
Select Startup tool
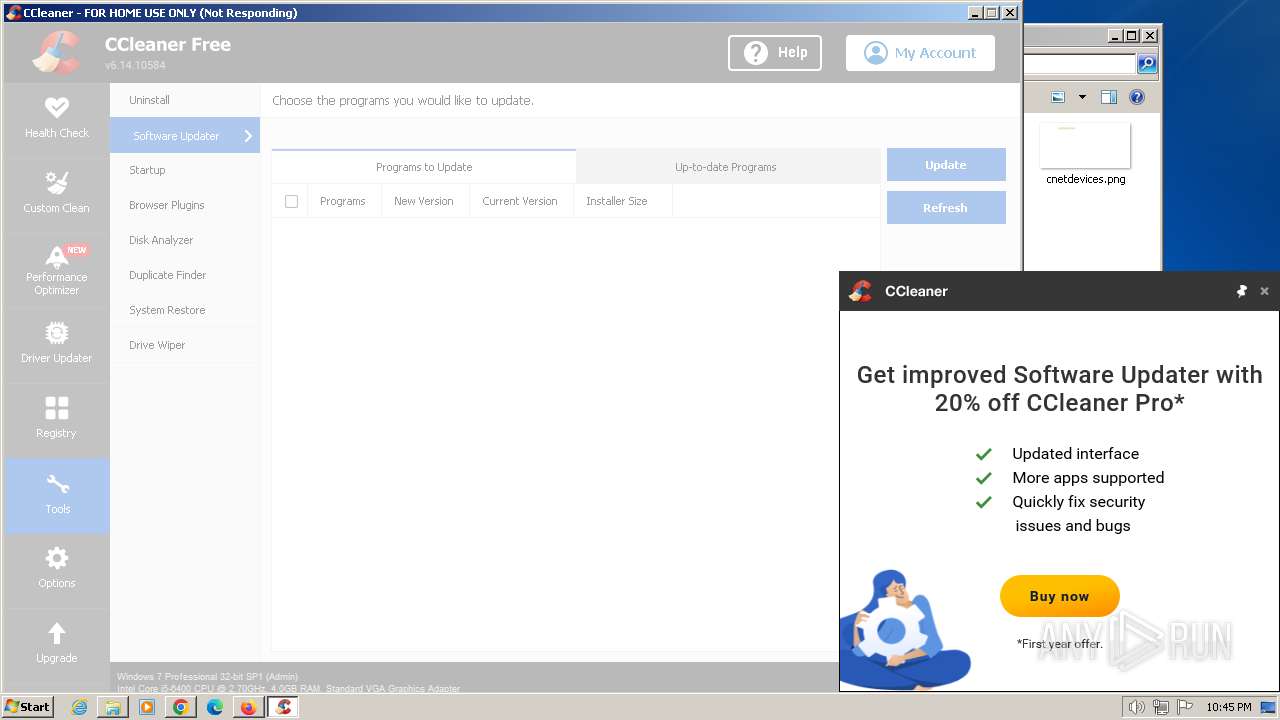tap(185, 170)
